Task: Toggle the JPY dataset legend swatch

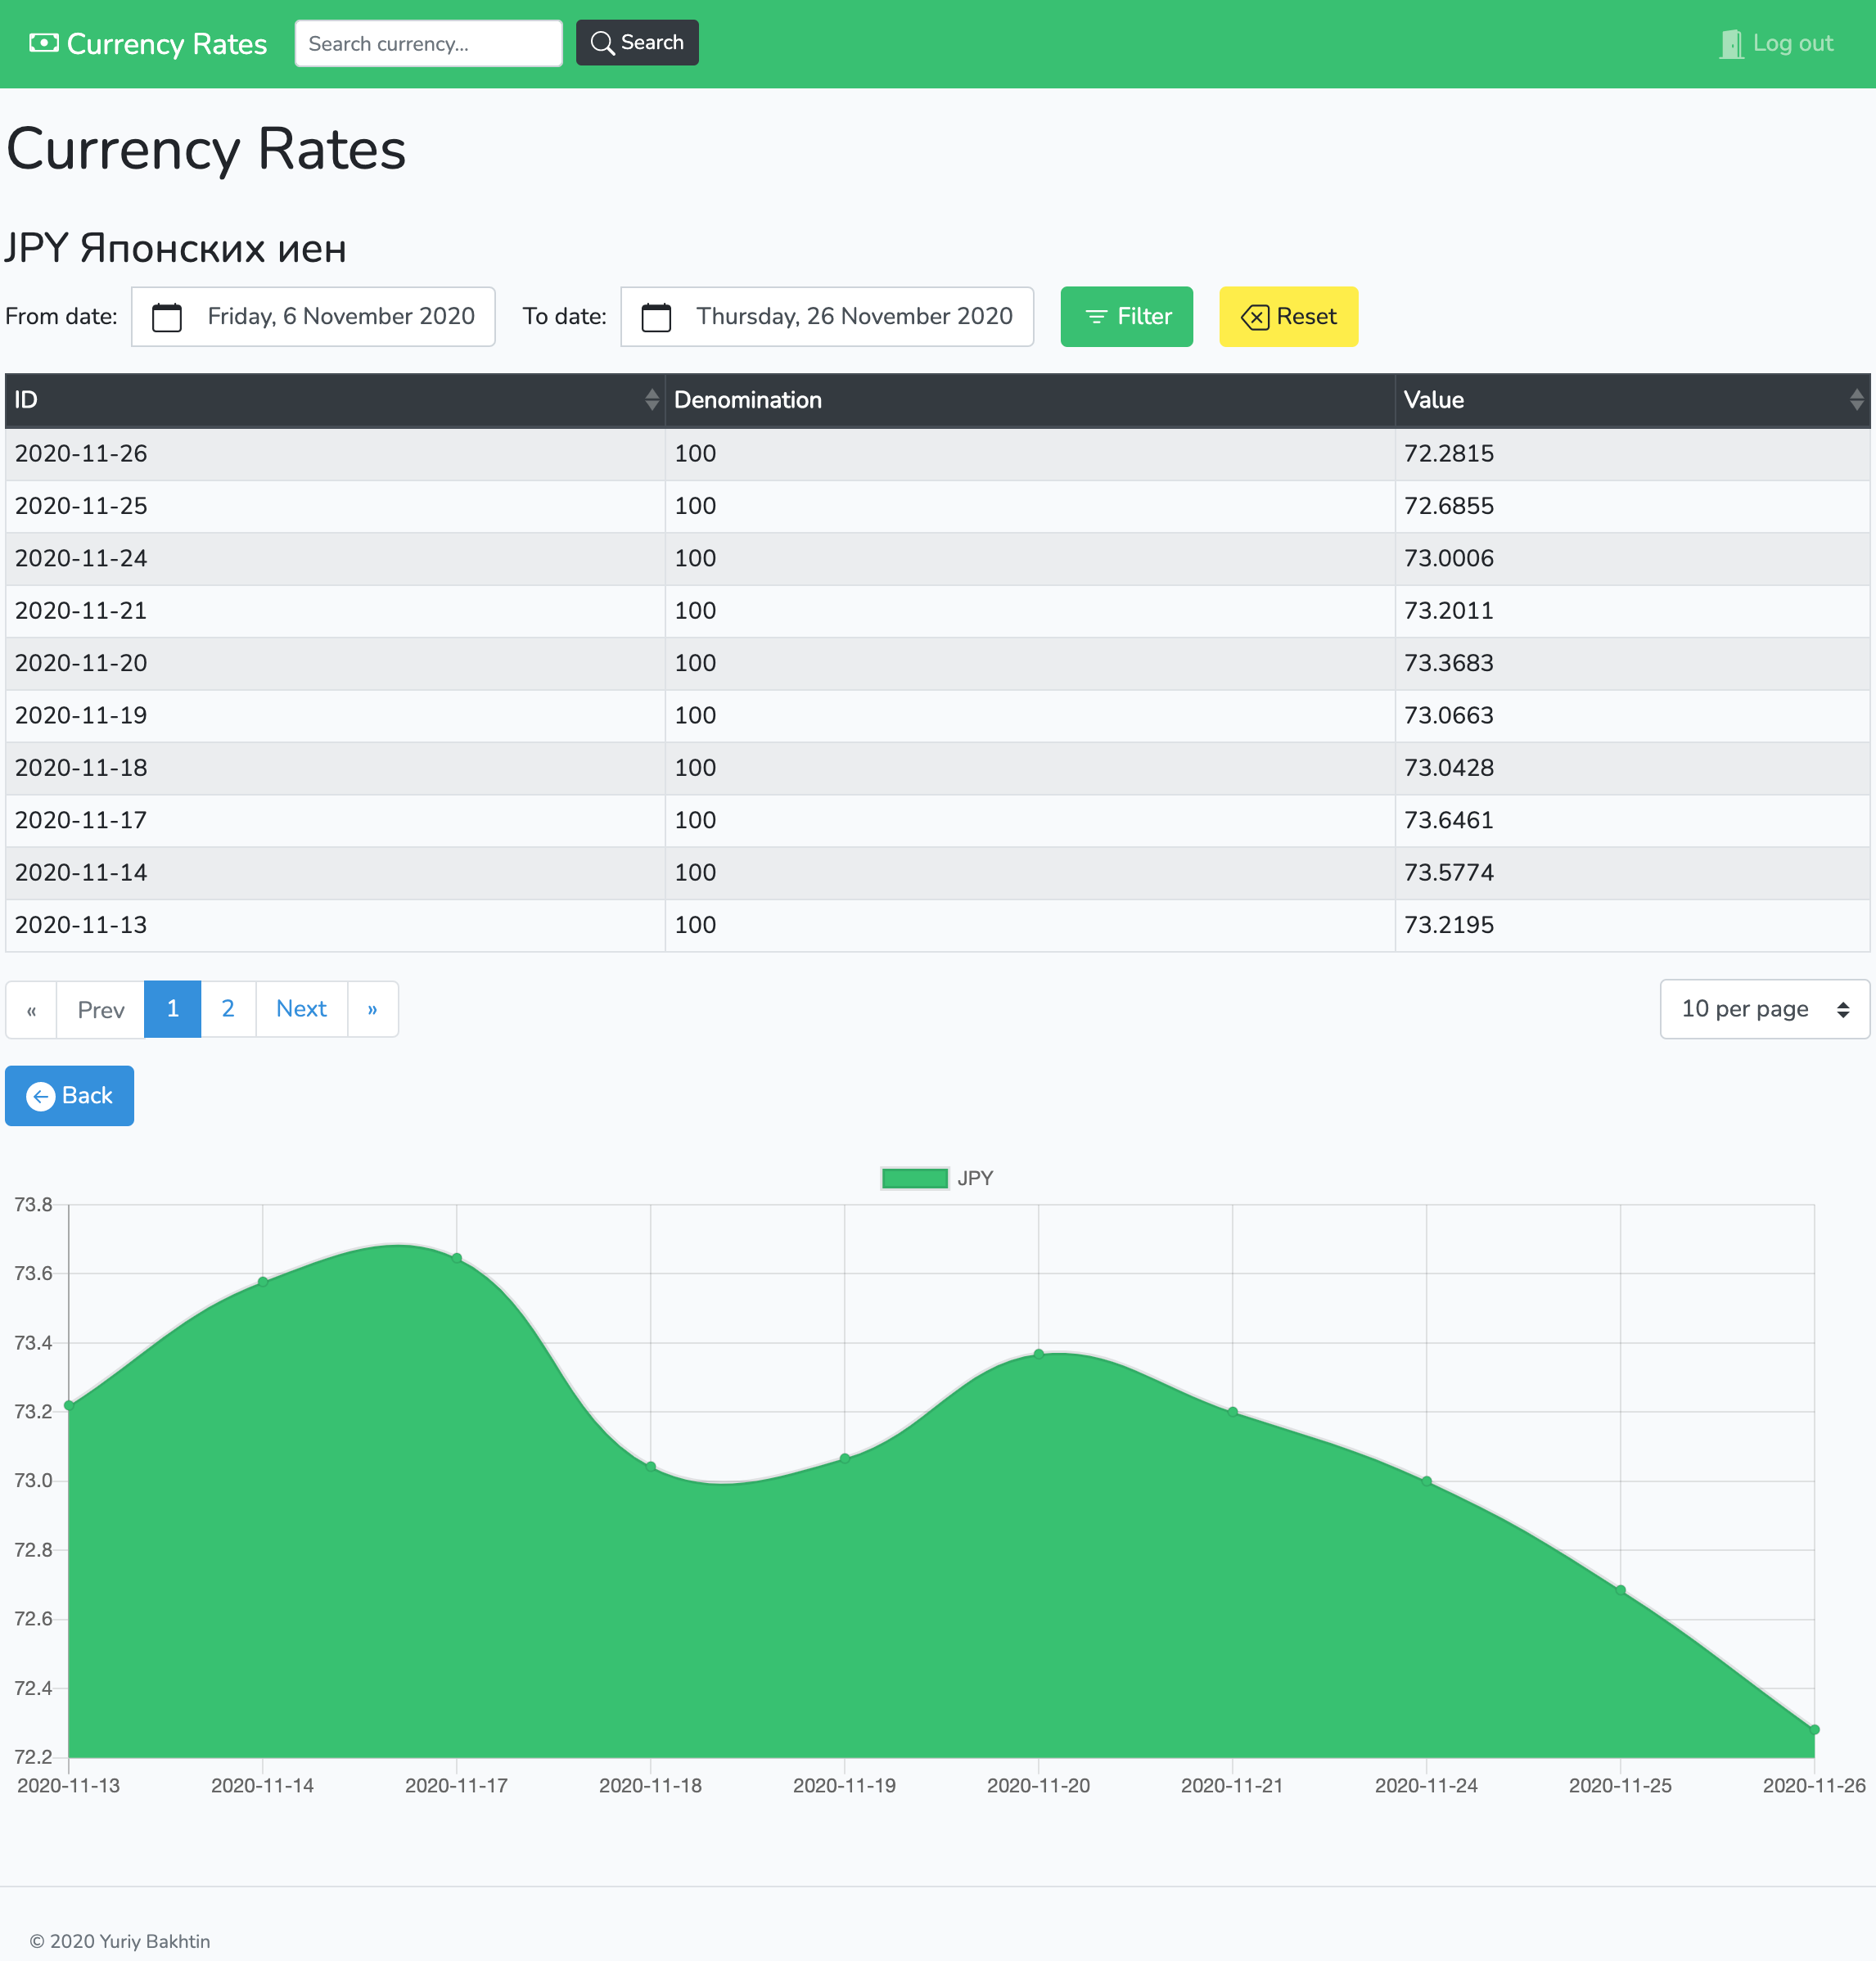Action: (914, 1178)
